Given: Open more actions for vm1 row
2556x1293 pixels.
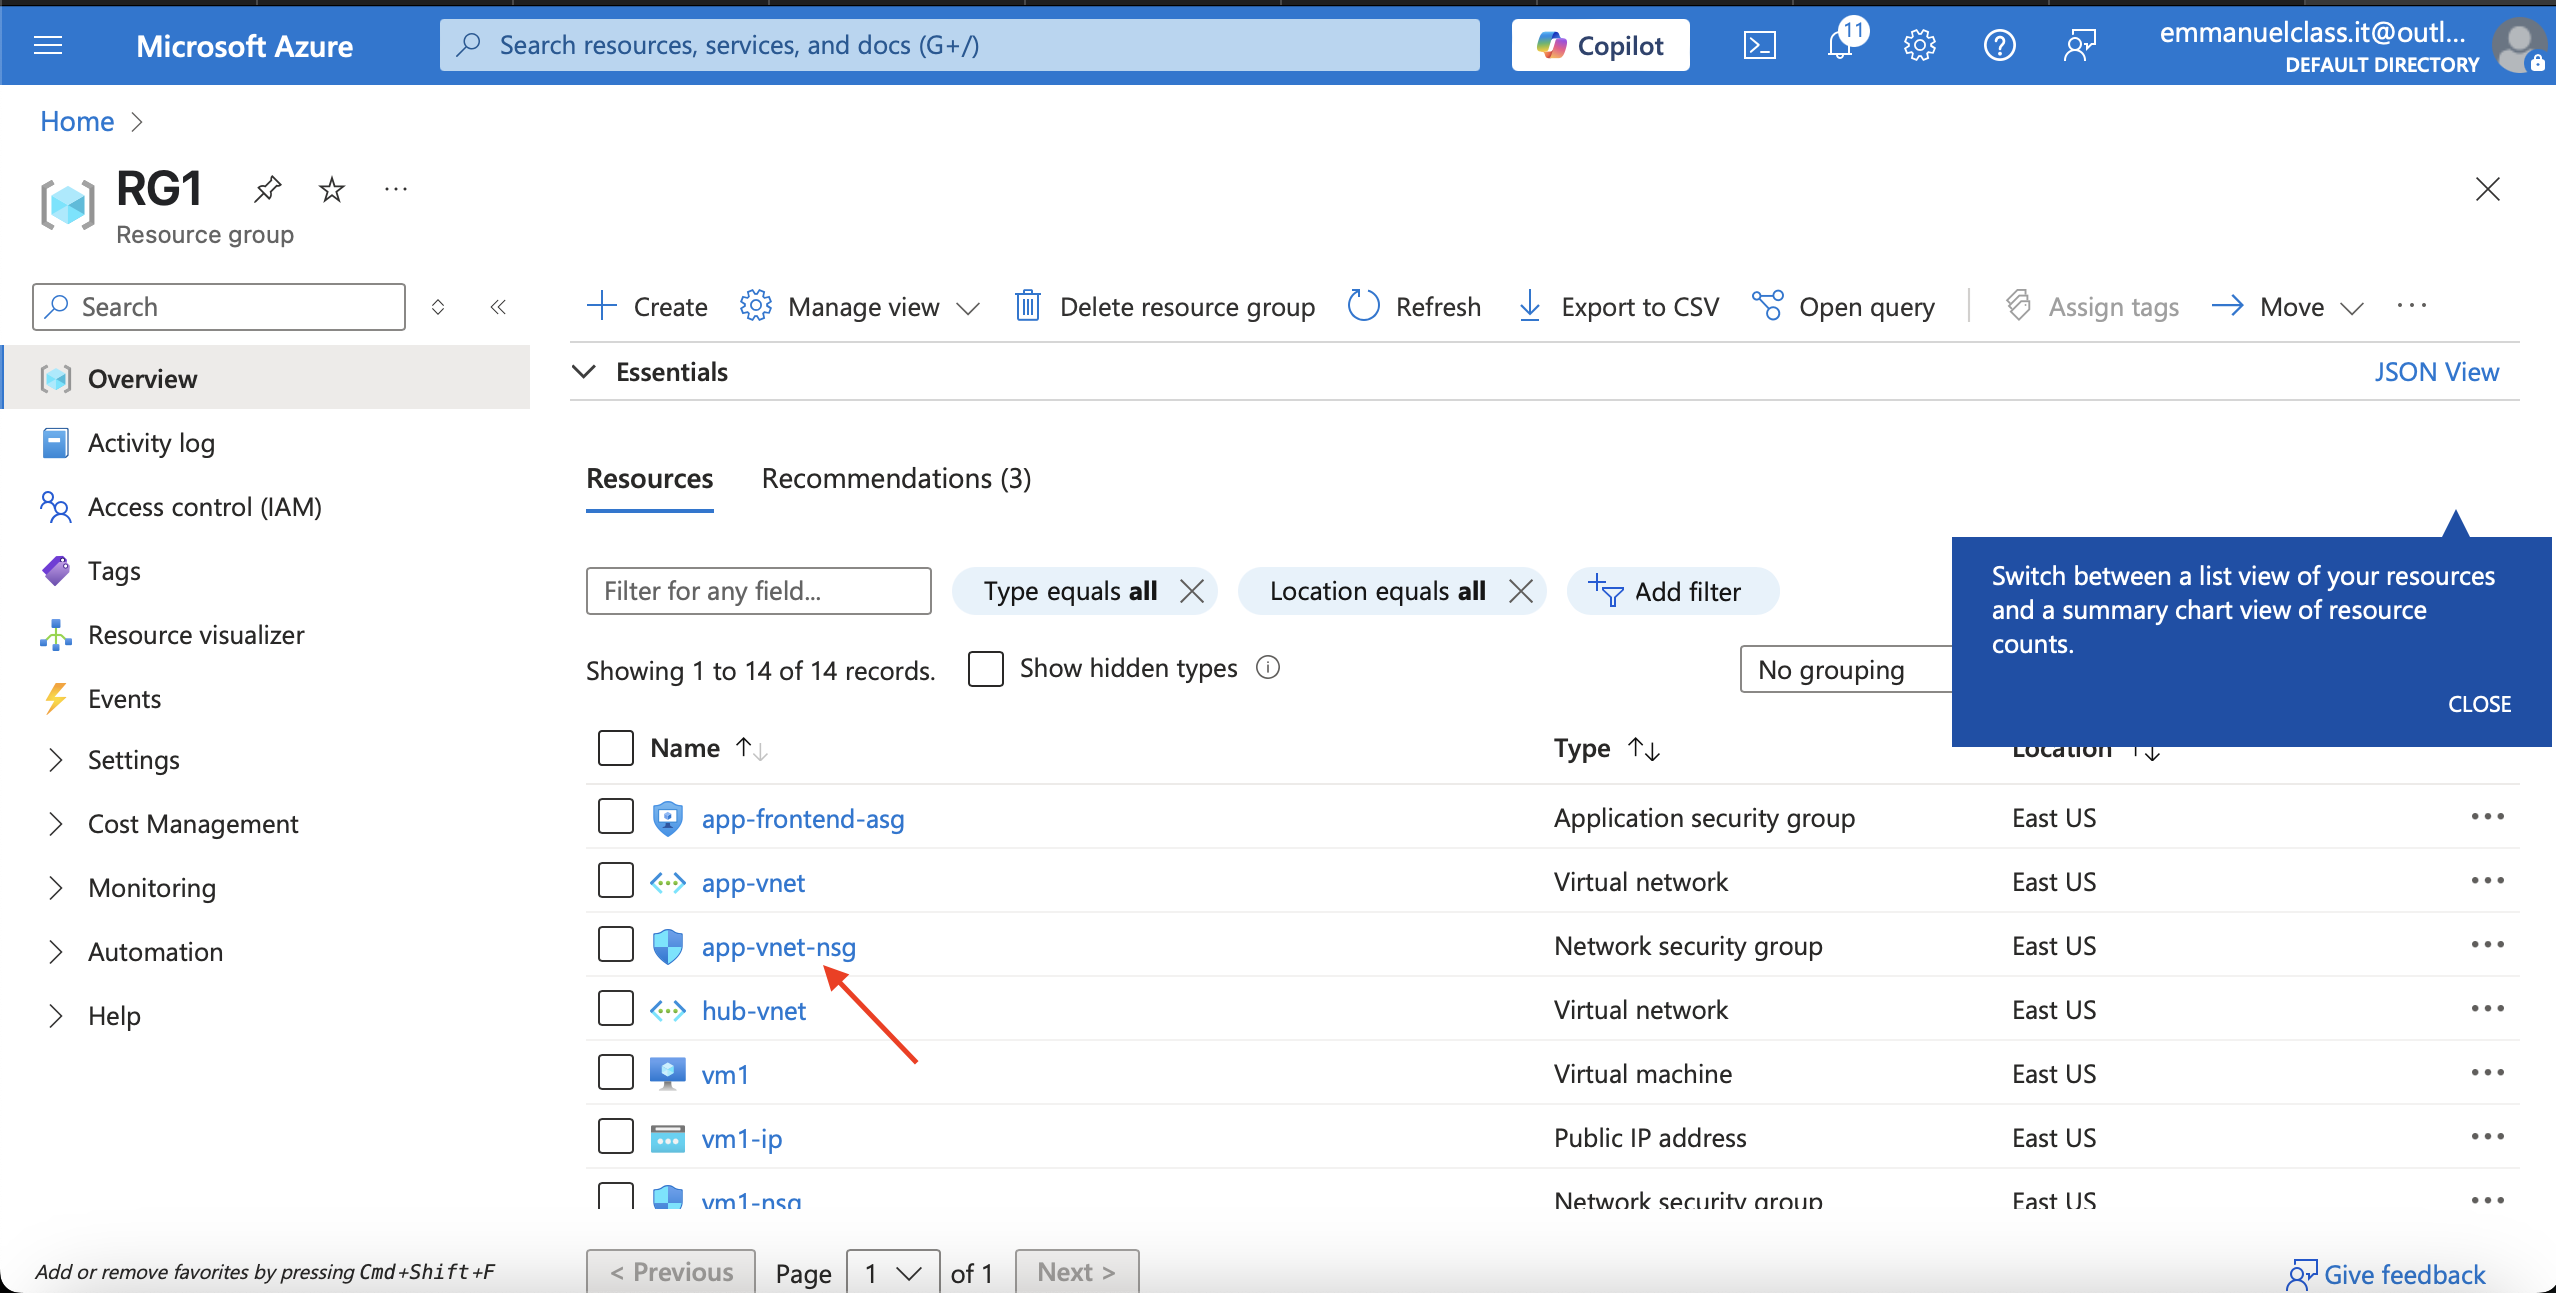Looking at the screenshot, I should point(2488,1073).
